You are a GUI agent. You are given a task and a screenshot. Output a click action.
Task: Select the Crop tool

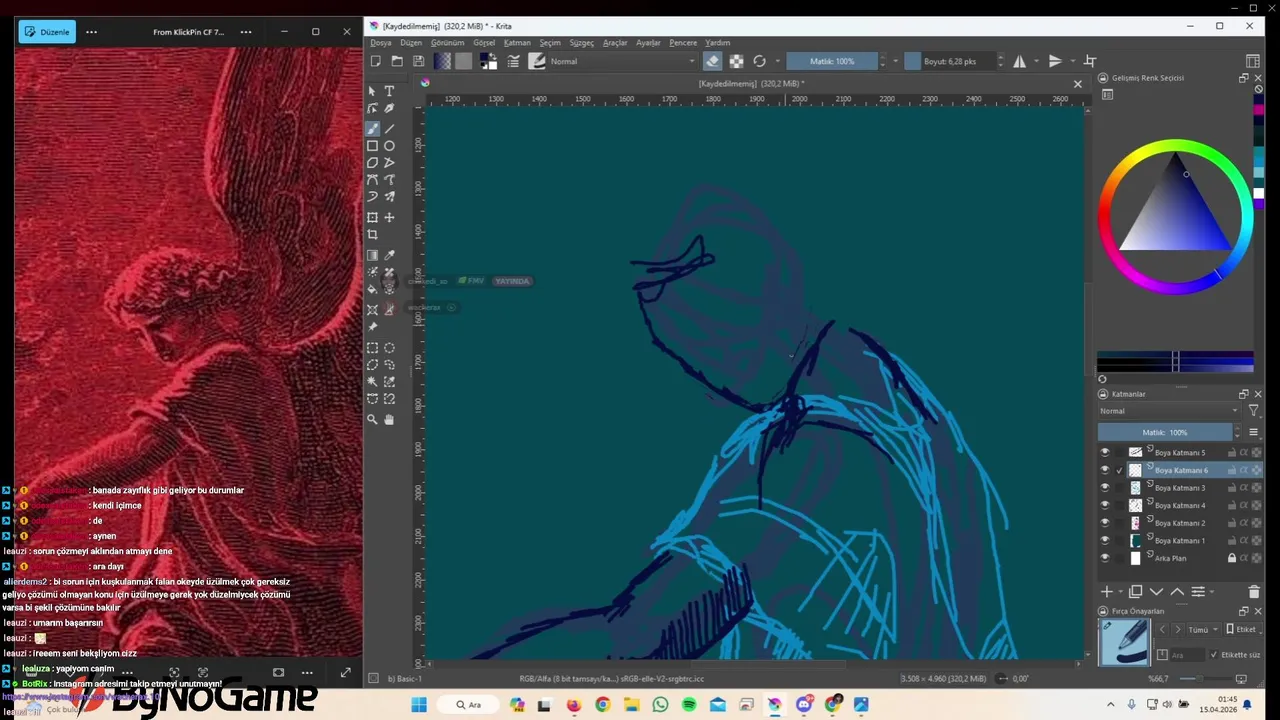[372, 235]
